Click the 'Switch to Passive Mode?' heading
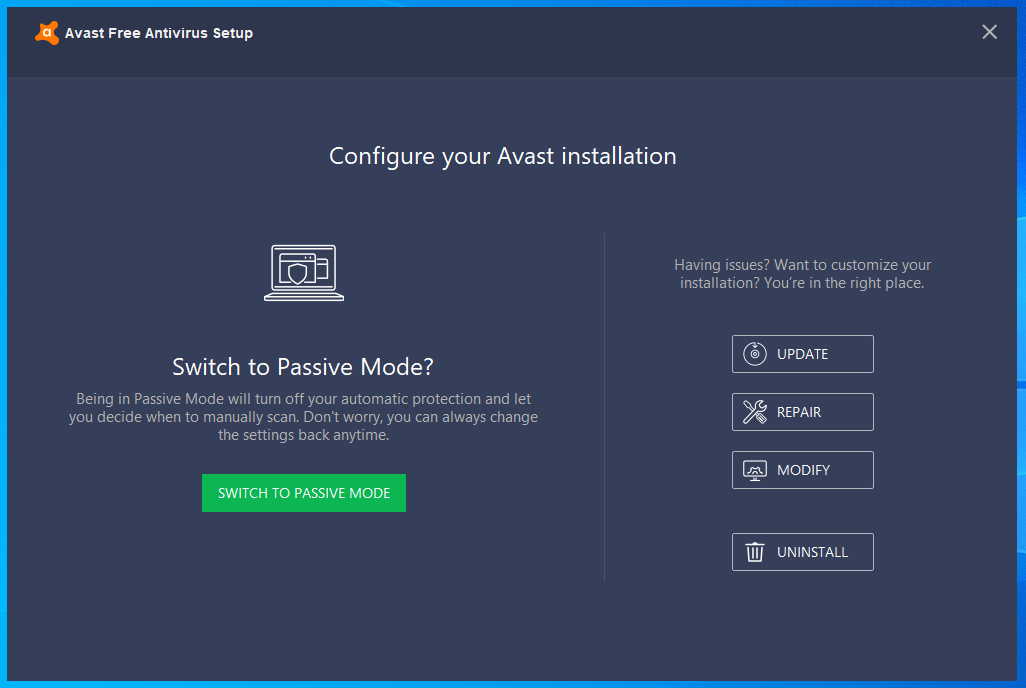 click(303, 366)
